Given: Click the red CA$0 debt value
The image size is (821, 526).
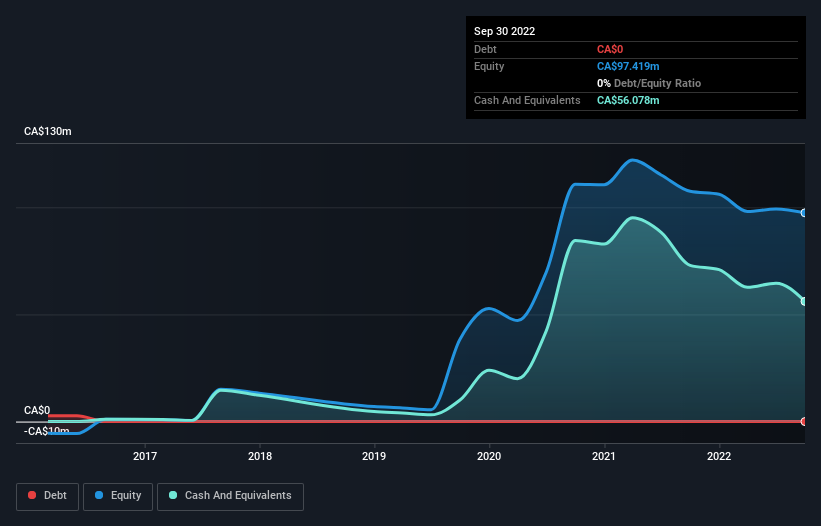Looking at the screenshot, I should tap(610, 49).
